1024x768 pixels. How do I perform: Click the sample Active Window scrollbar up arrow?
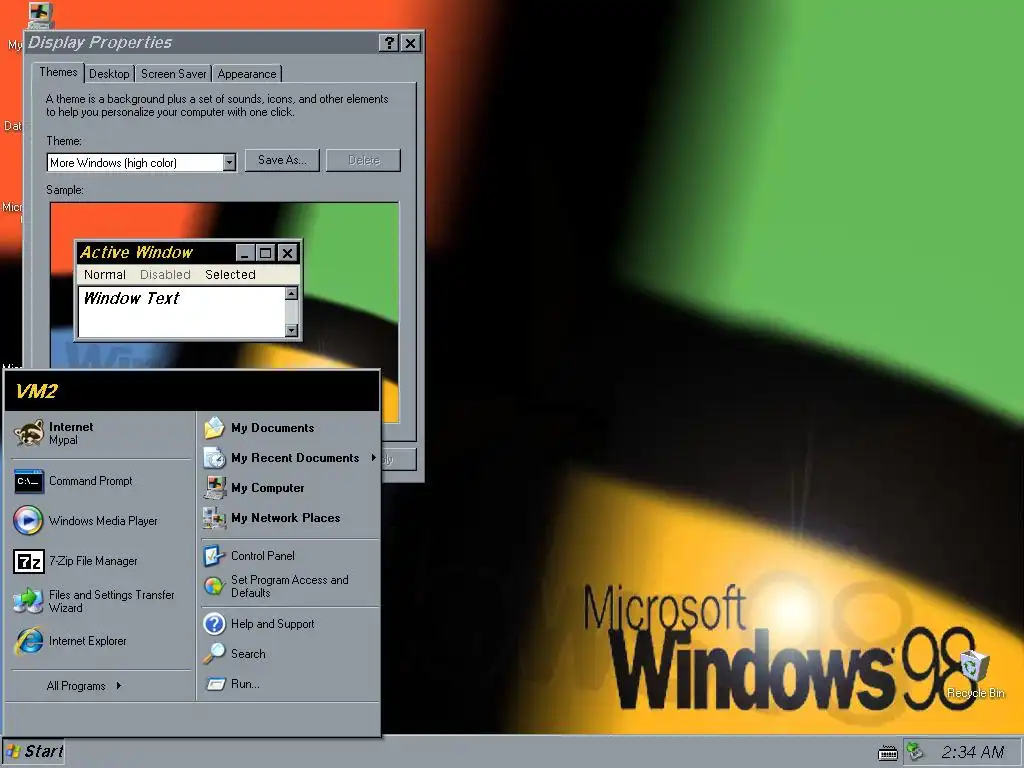coord(292,293)
